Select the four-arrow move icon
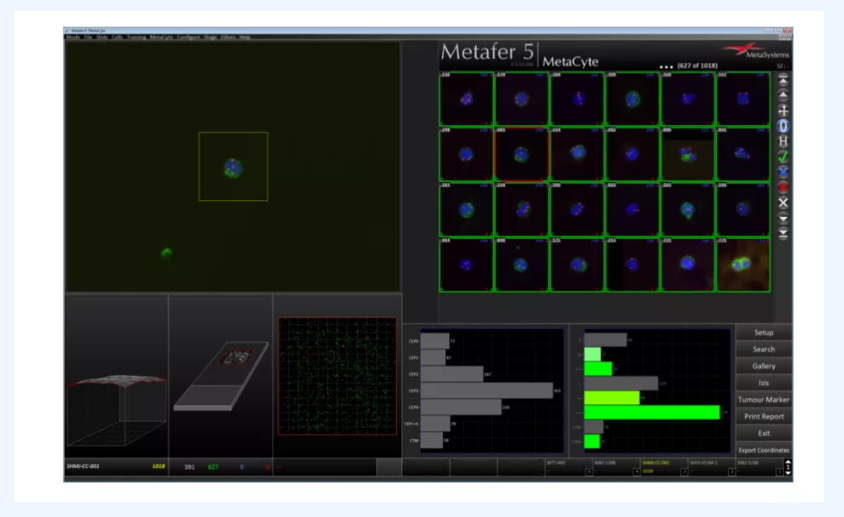 click(783, 111)
